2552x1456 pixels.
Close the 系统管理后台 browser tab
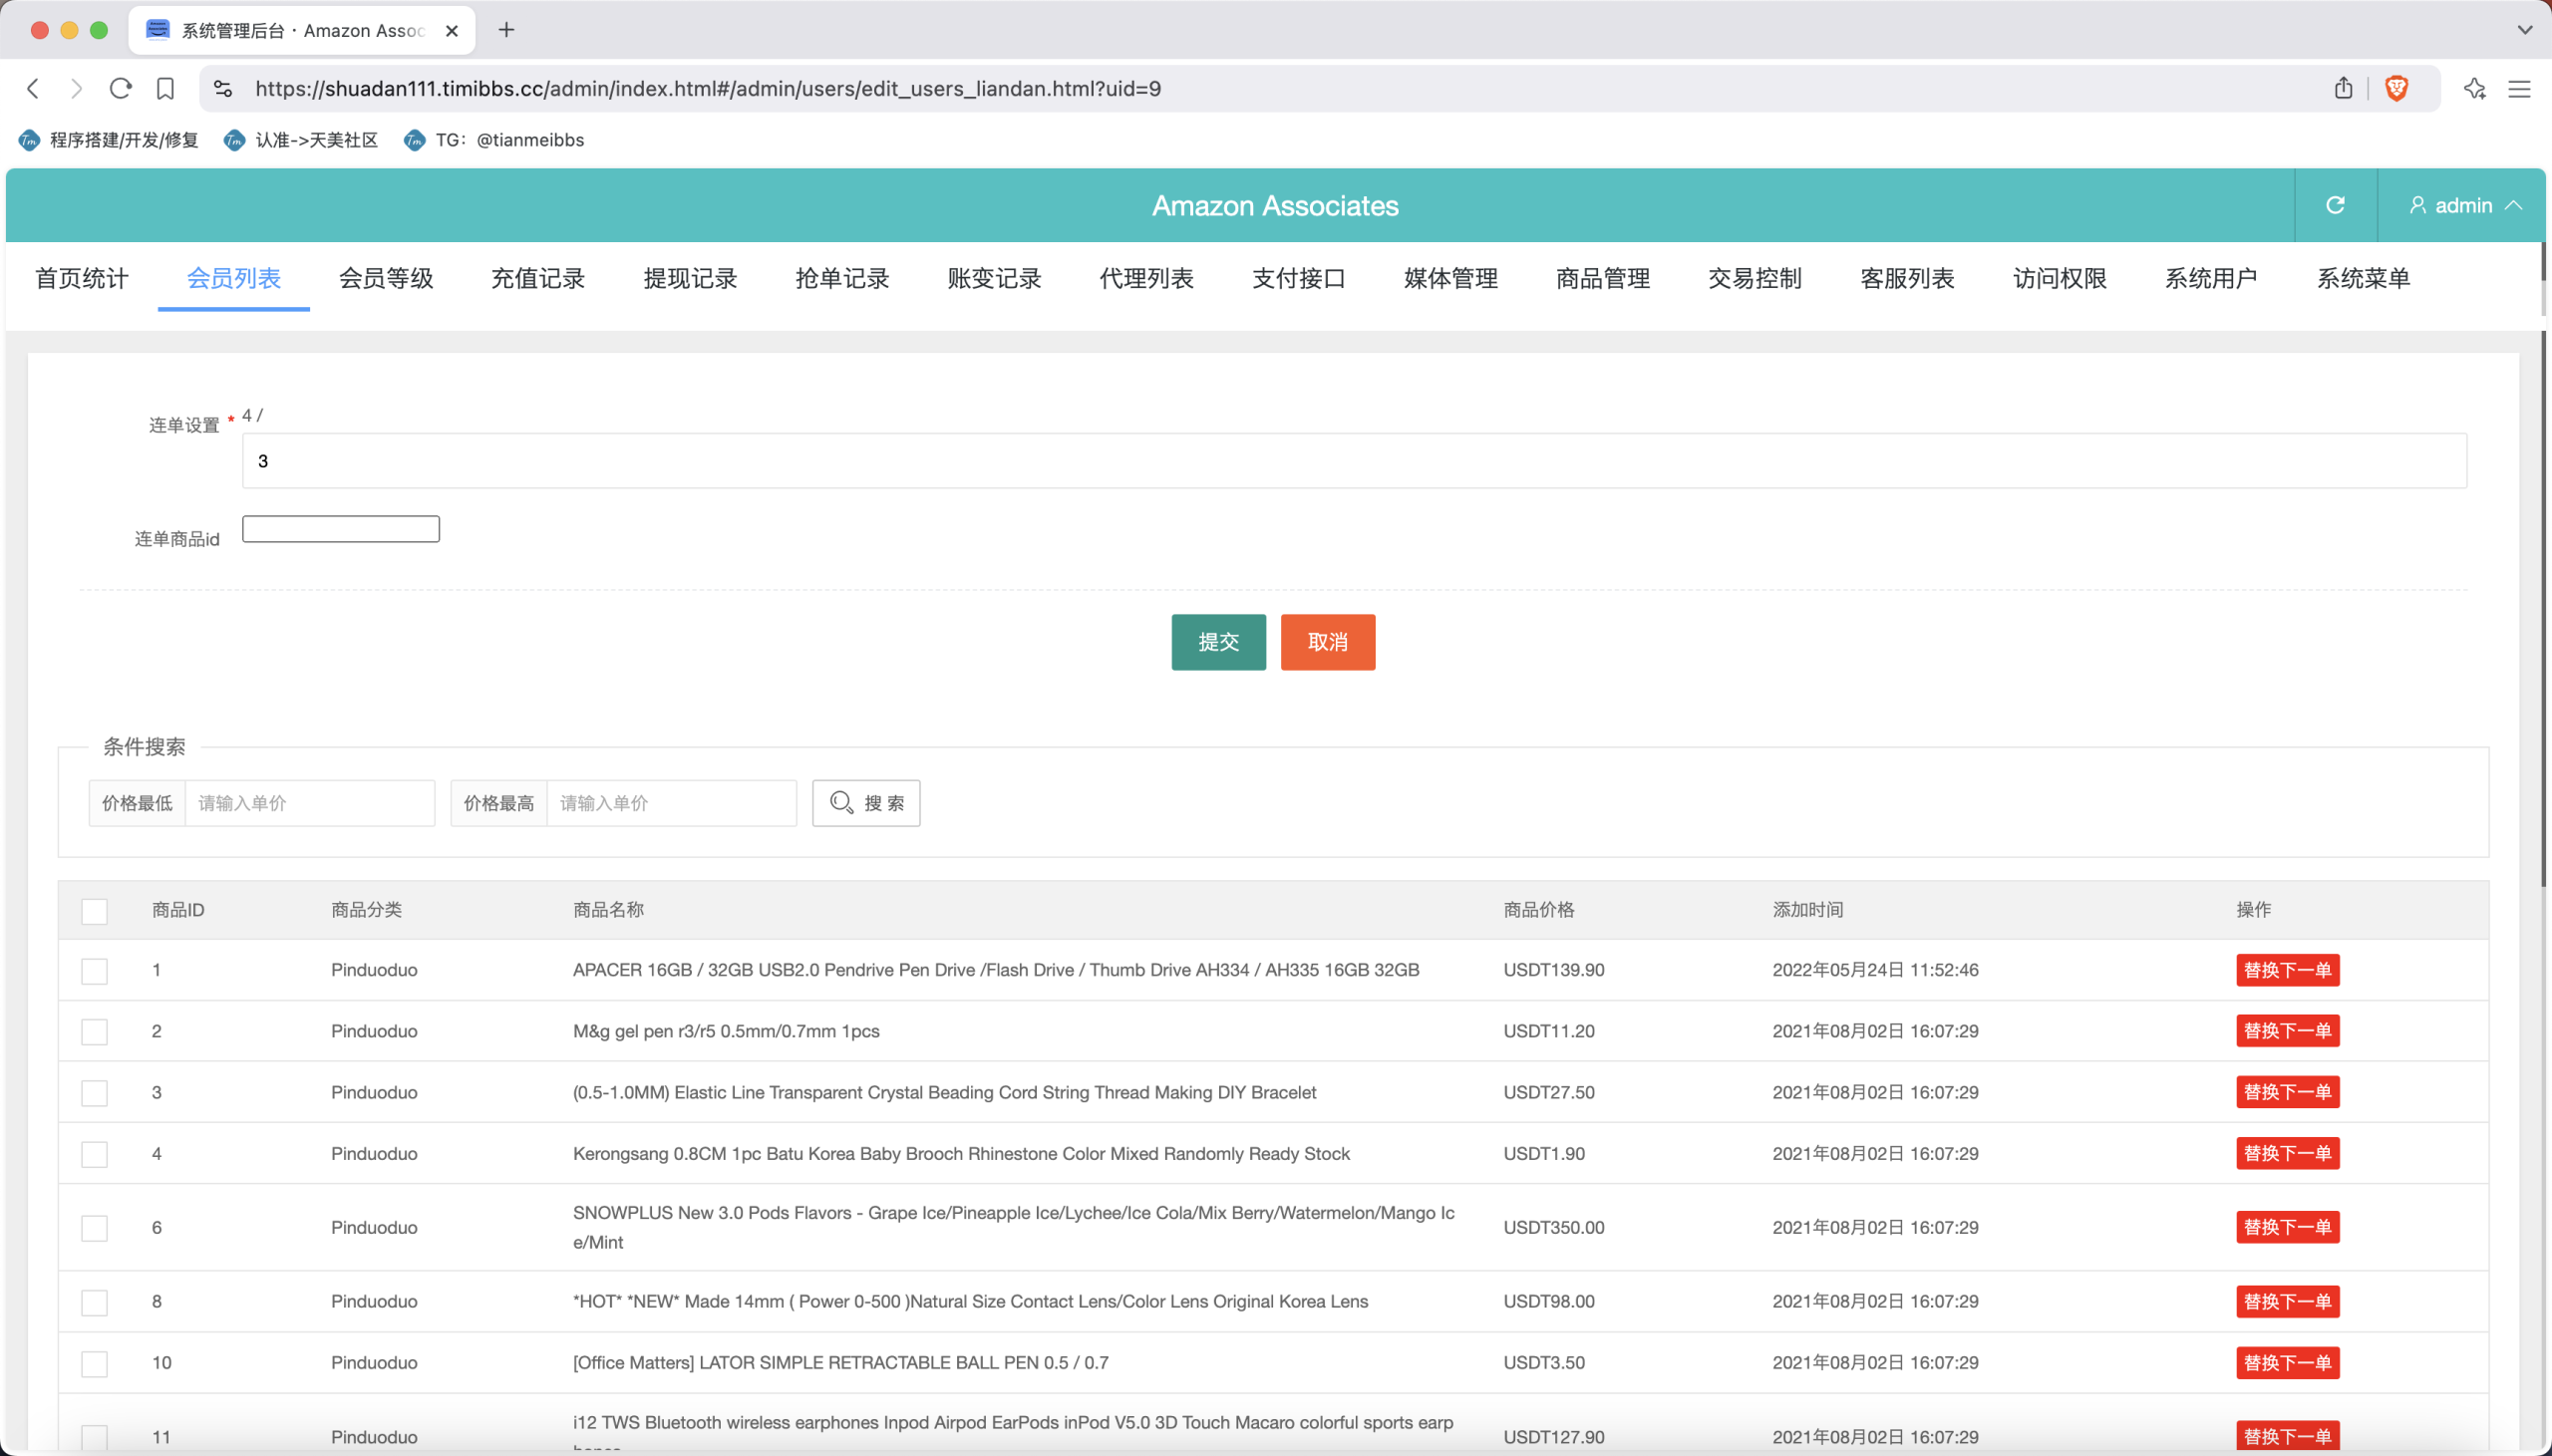[451, 31]
